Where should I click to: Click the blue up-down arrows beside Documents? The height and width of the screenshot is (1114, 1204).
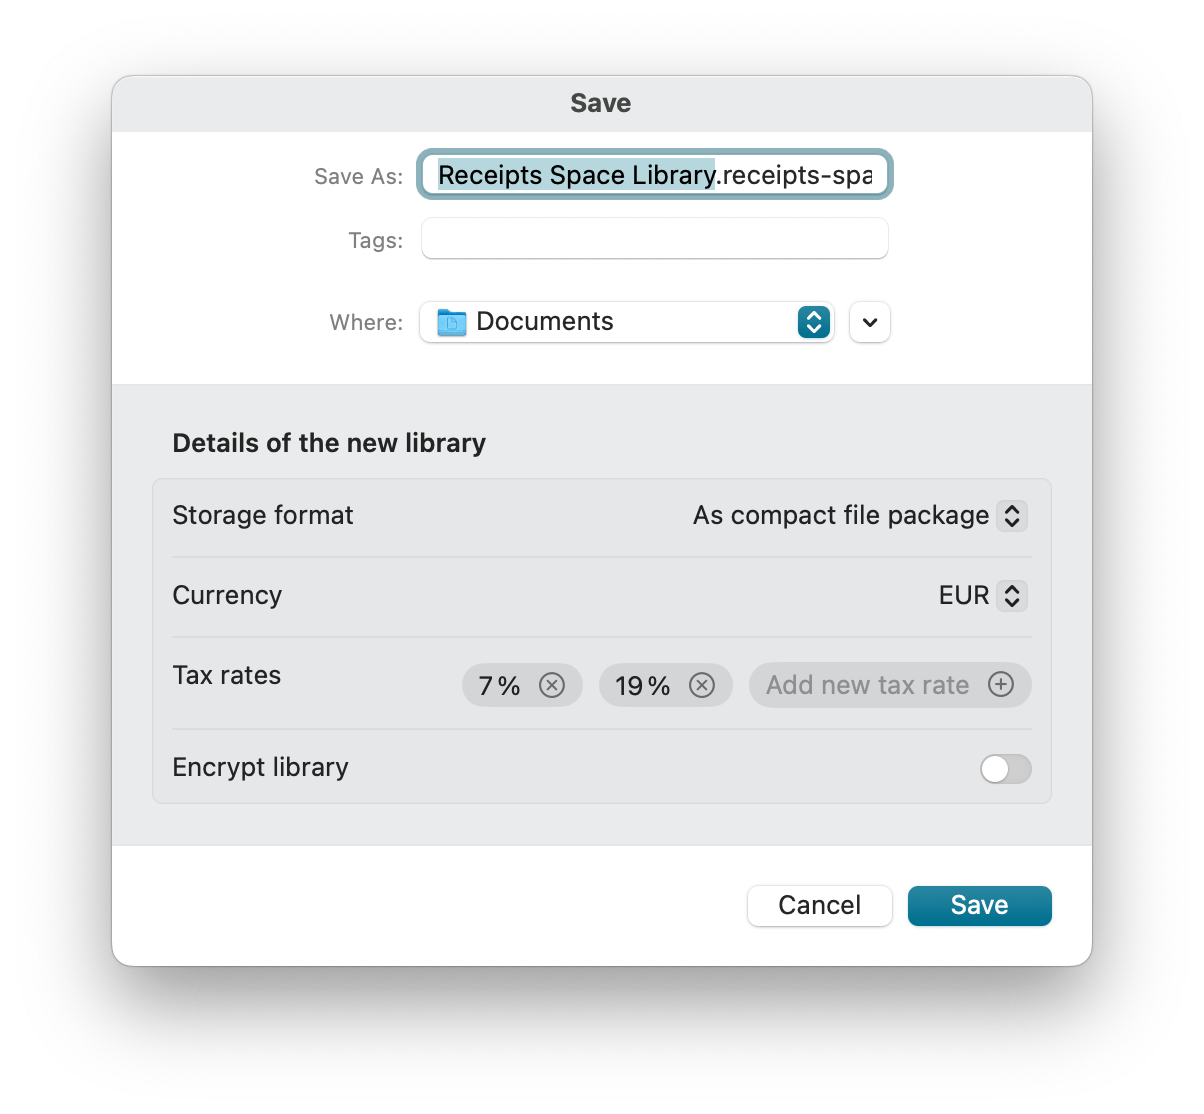click(814, 322)
